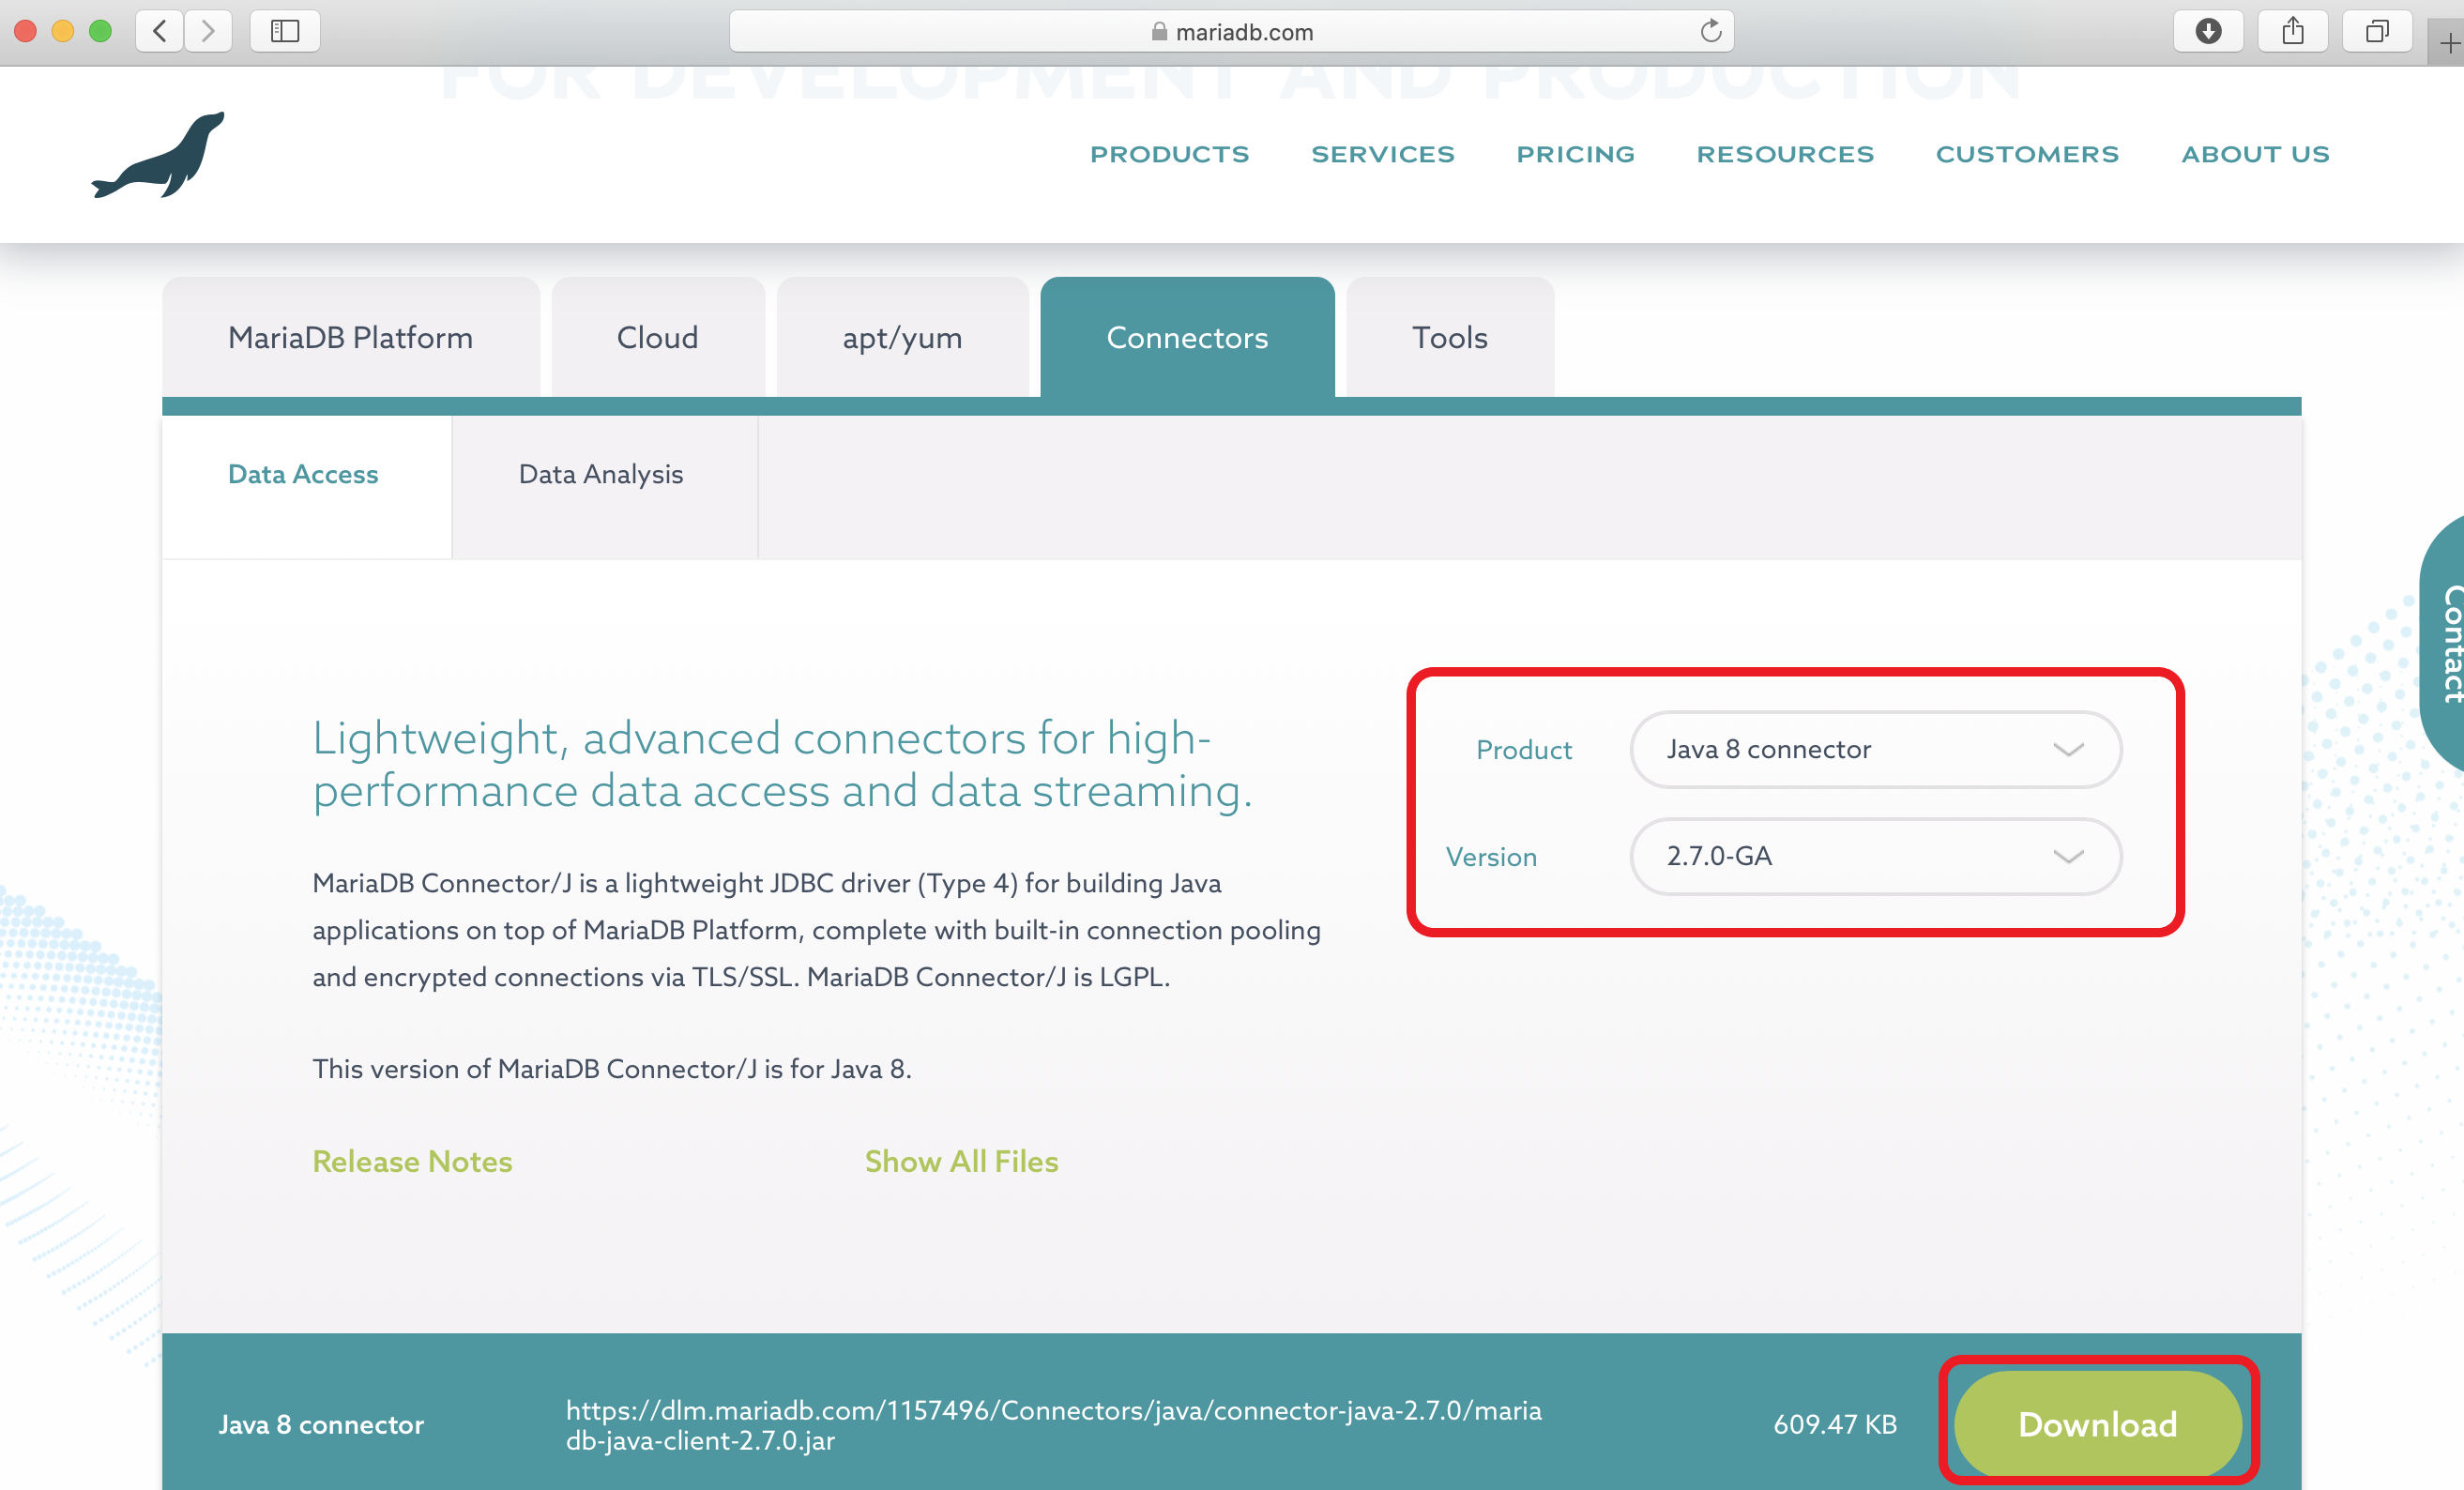Click the 609.47 KB file size text
Viewport: 2464px width, 1490px height.
[x=1835, y=1424]
